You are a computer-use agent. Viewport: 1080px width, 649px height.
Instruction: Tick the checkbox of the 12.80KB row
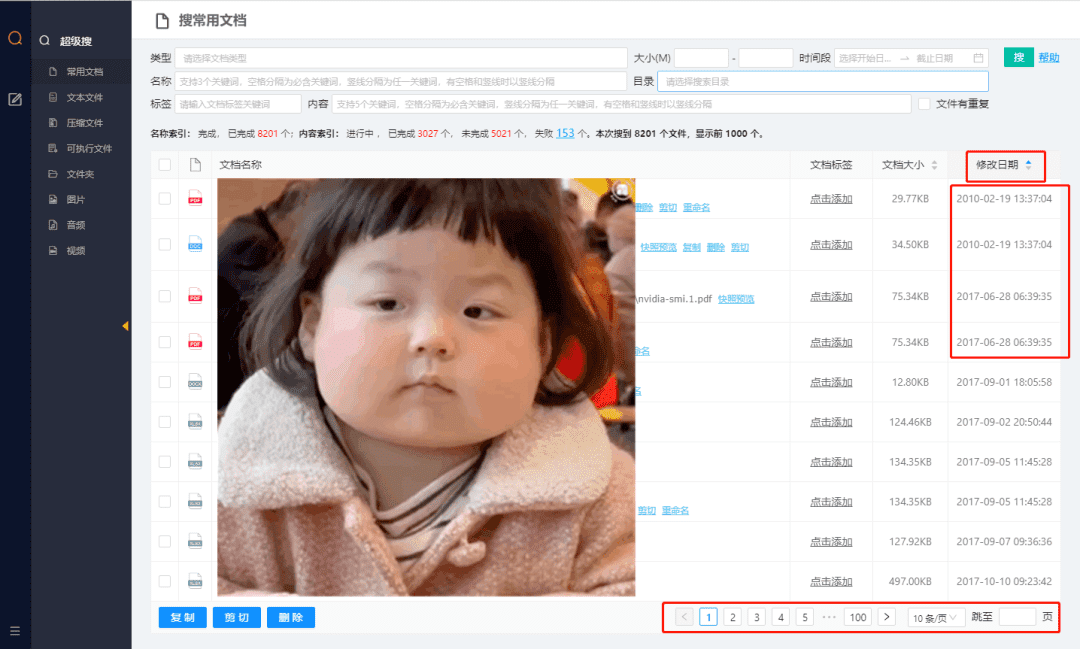[x=165, y=382]
